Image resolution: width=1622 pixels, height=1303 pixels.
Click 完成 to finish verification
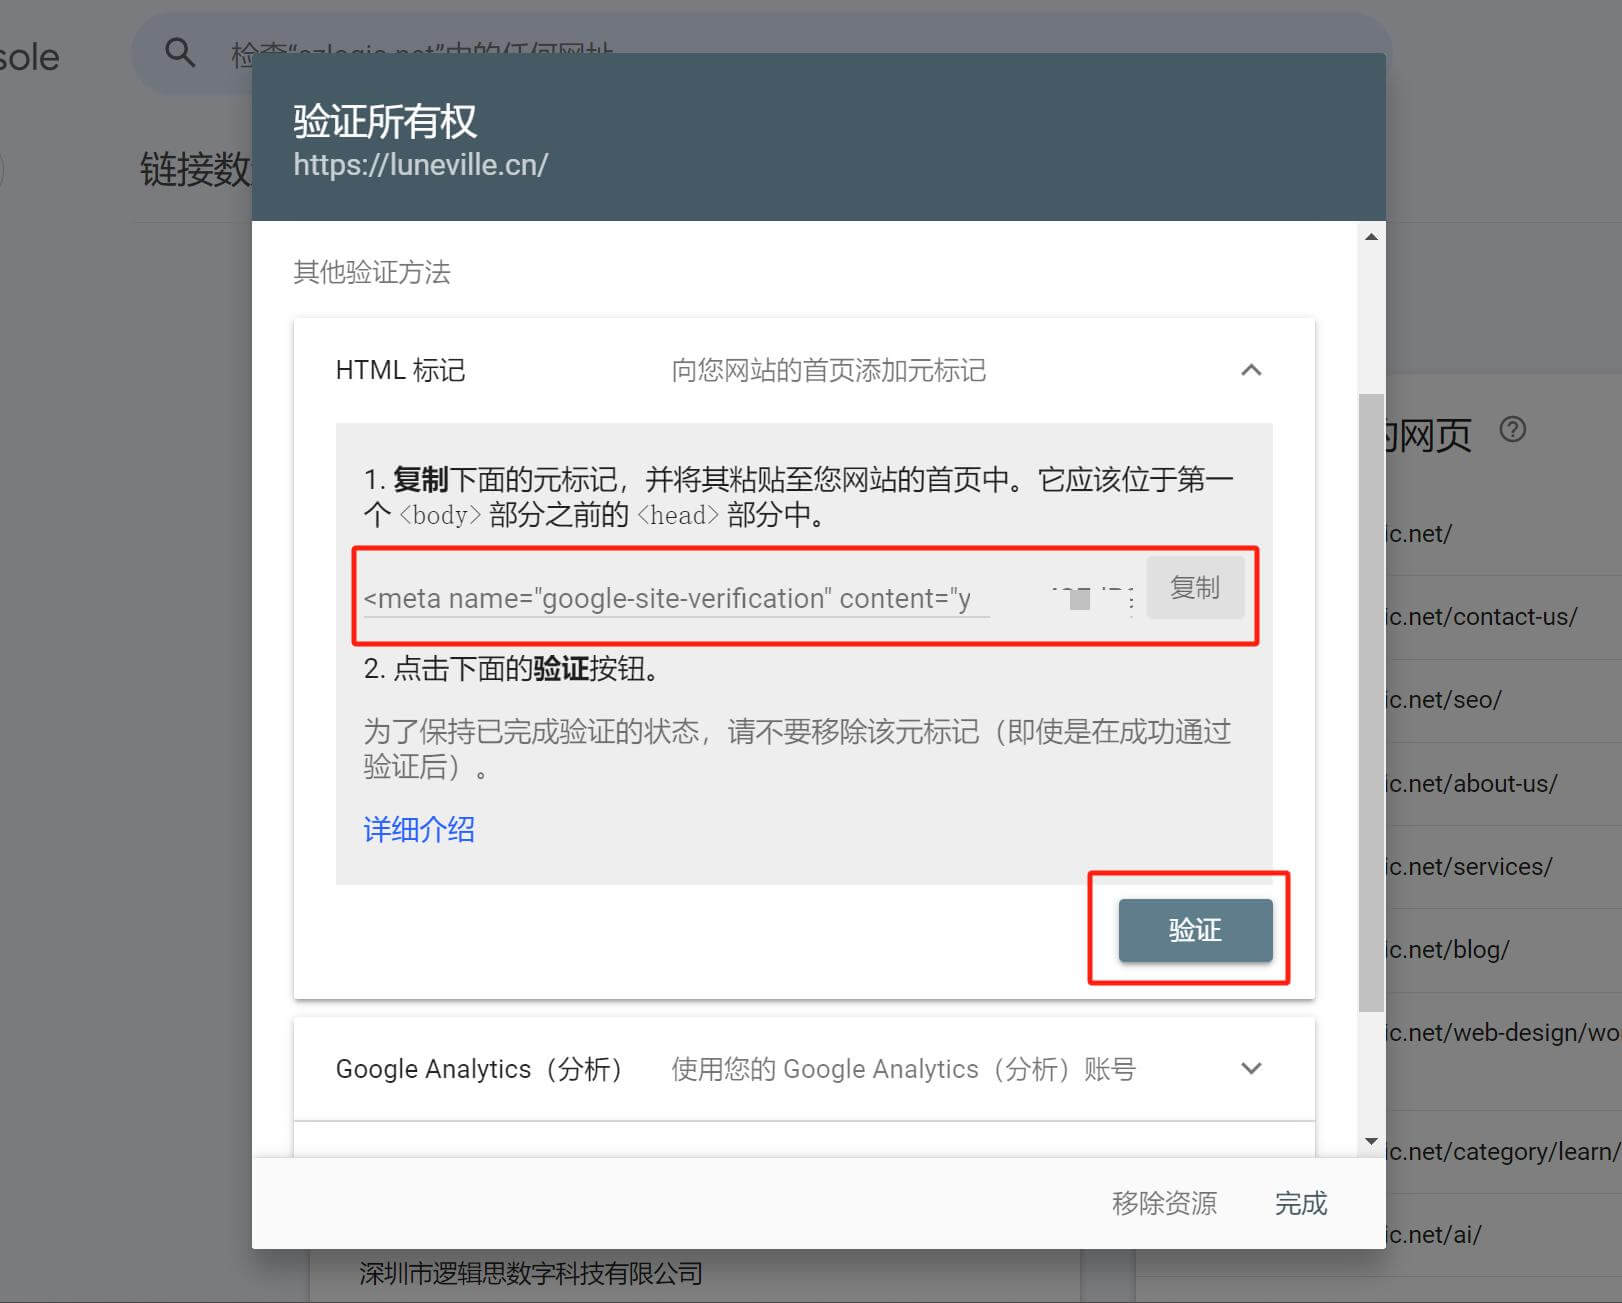pyautogui.click(x=1300, y=1203)
